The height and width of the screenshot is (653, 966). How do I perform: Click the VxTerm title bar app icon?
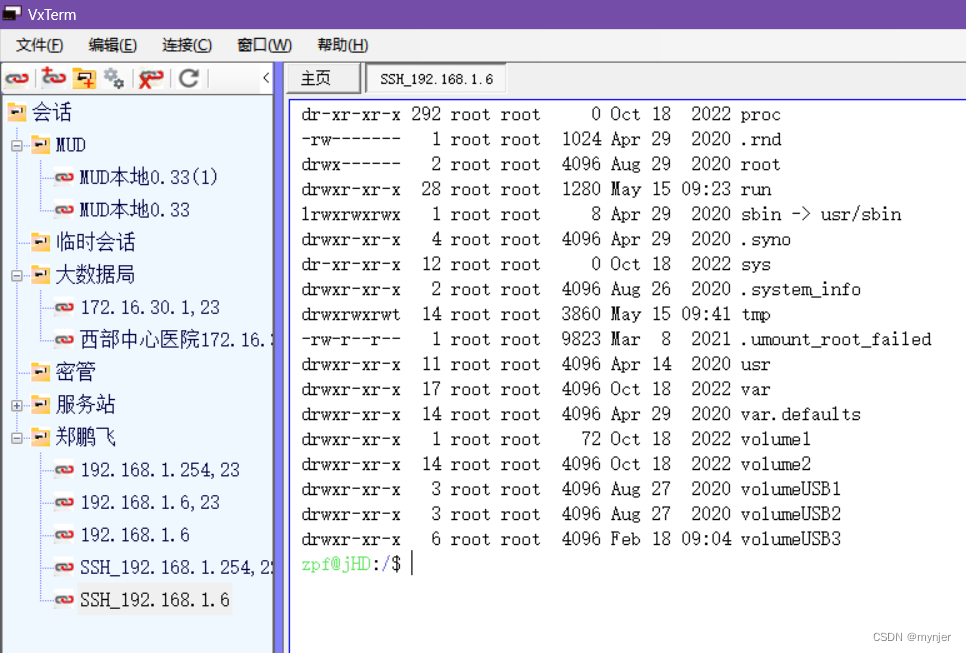tap(12, 13)
